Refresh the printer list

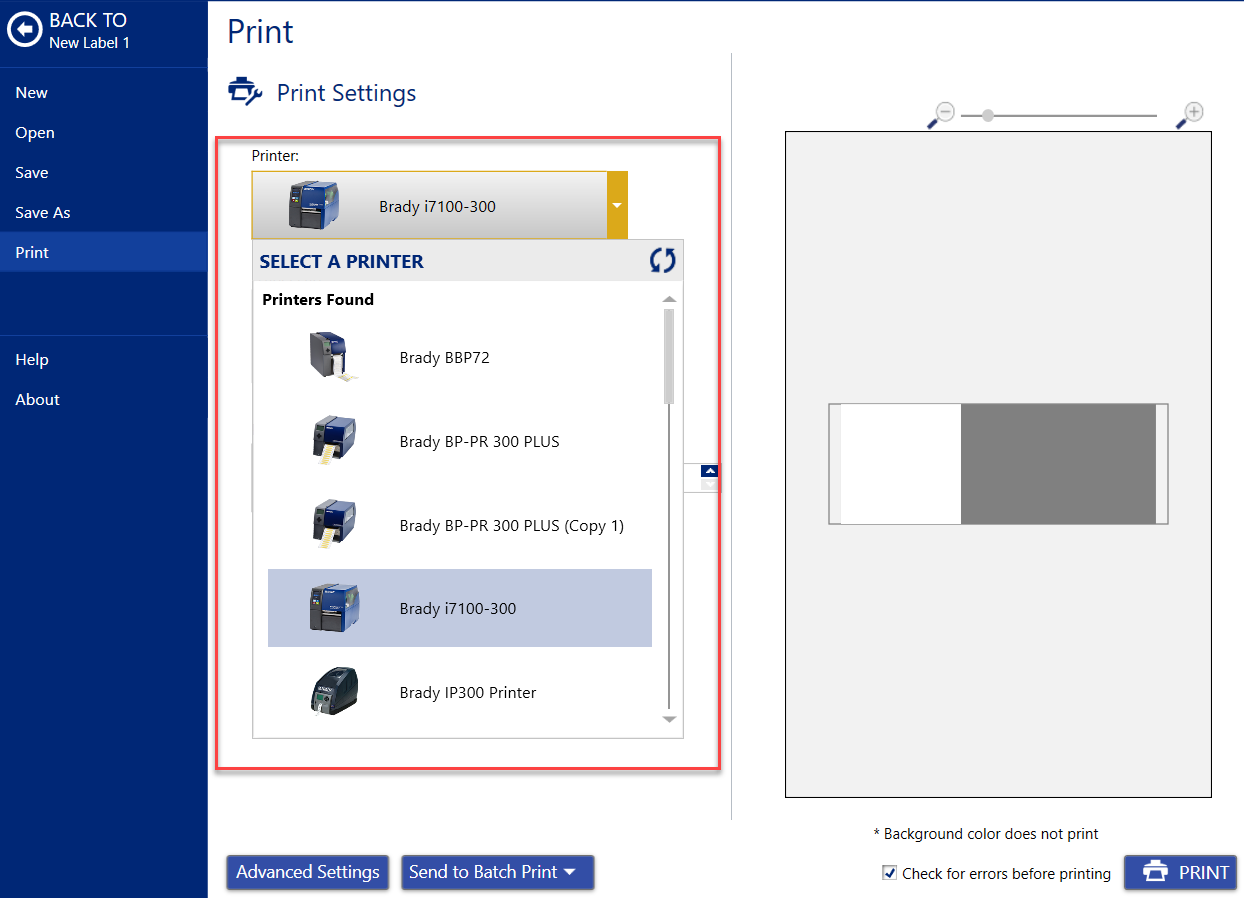pyautogui.click(x=662, y=259)
